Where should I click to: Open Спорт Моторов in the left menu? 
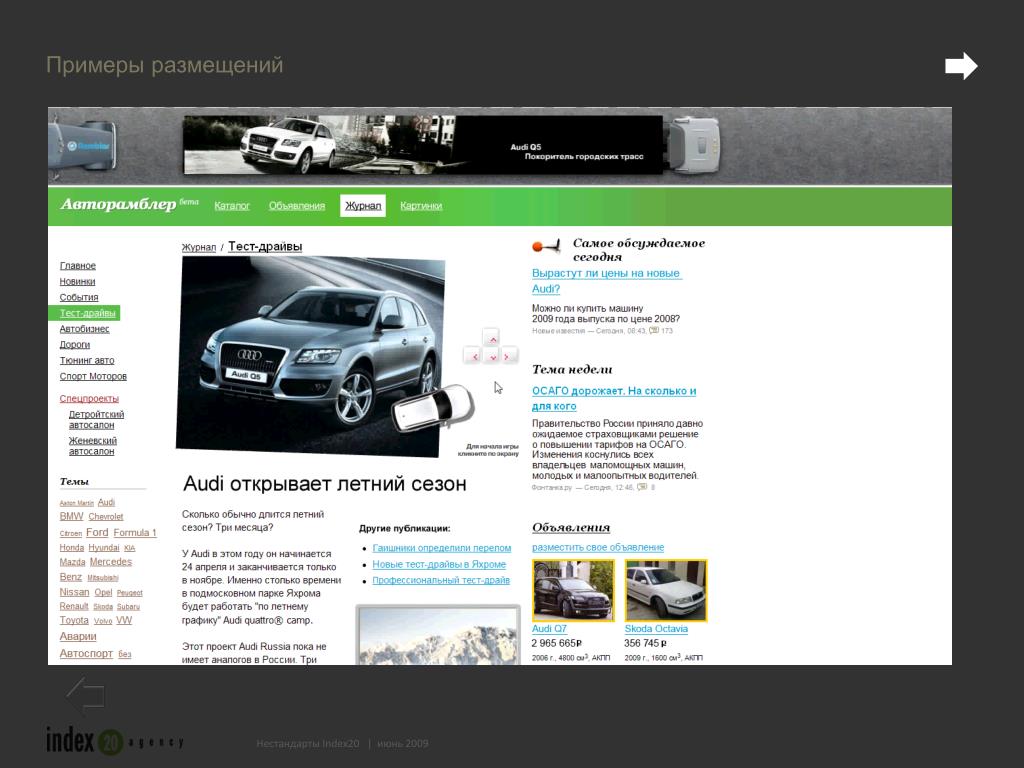93,376
